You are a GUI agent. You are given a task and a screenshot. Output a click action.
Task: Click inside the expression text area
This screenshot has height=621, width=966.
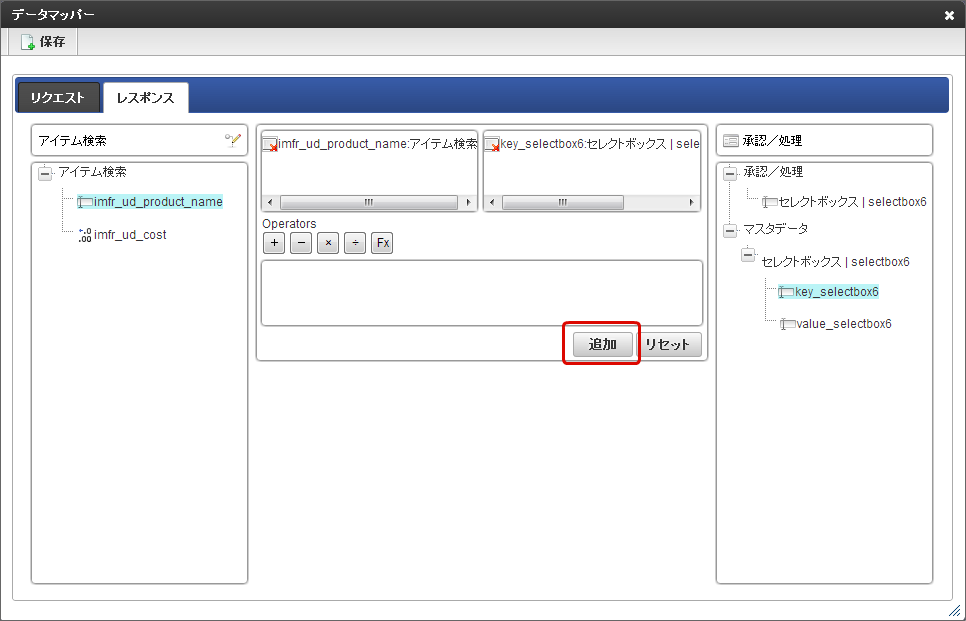482,293
